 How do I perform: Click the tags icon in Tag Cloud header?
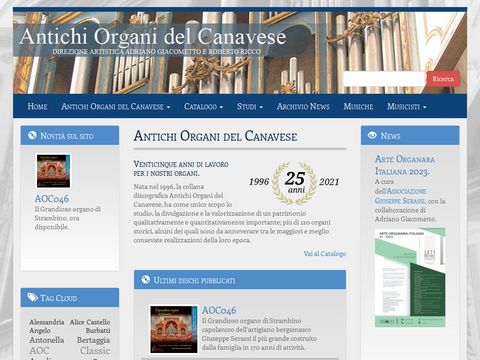pyautogui.click(x=32, y=297)
